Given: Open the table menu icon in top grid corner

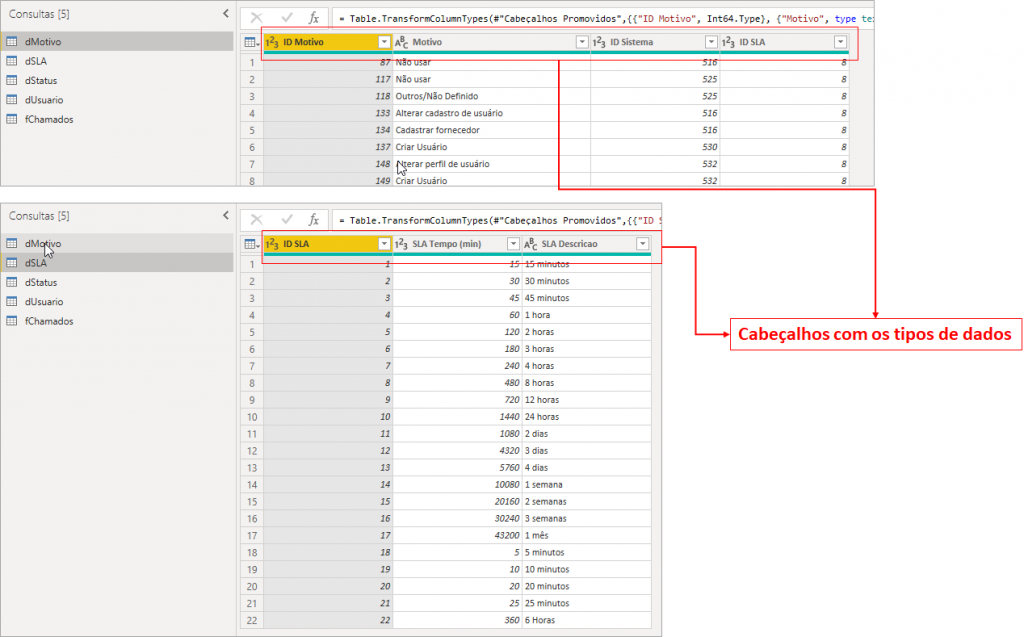Looking at the screenshot, I should tap(251, 42).
